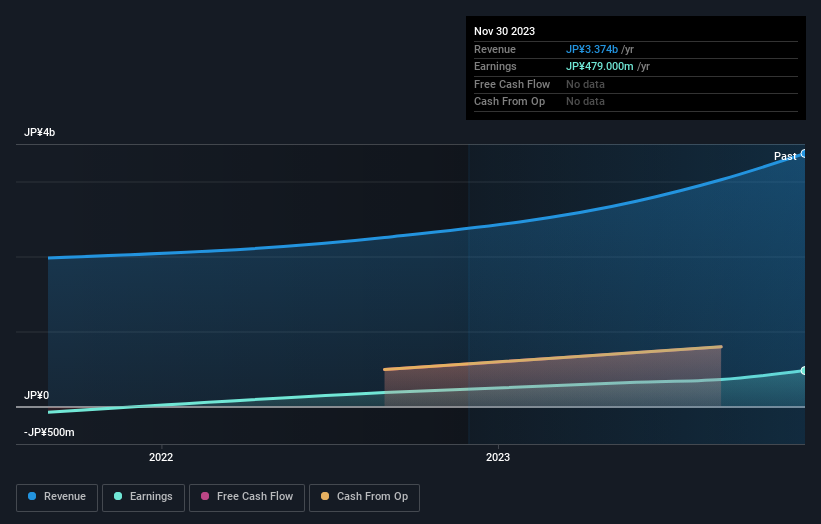Viewport: 821px width, 524px height.
Task: Click the JP¥0 y-axis label
Action: point(37,395)
